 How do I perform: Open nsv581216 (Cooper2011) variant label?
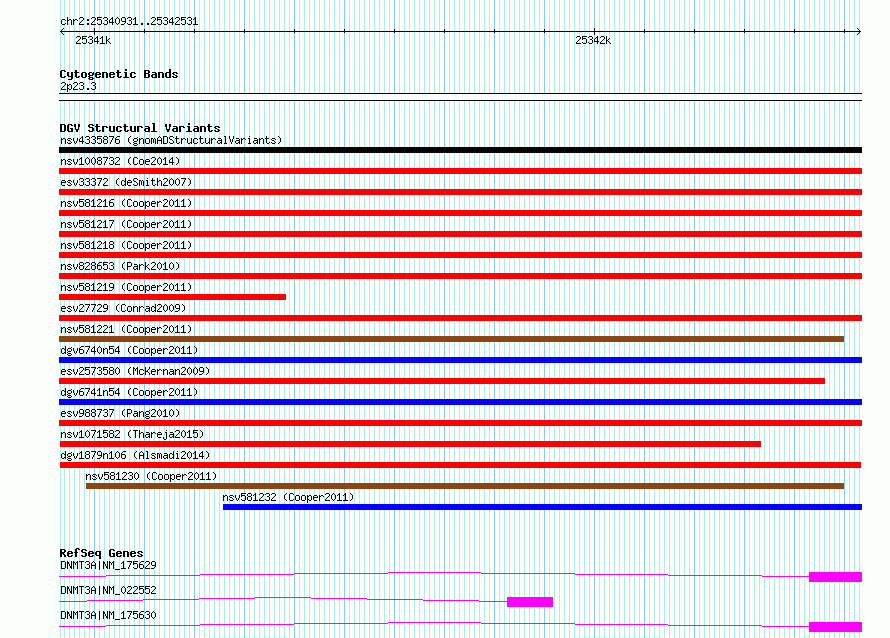(x=126, y=203)
